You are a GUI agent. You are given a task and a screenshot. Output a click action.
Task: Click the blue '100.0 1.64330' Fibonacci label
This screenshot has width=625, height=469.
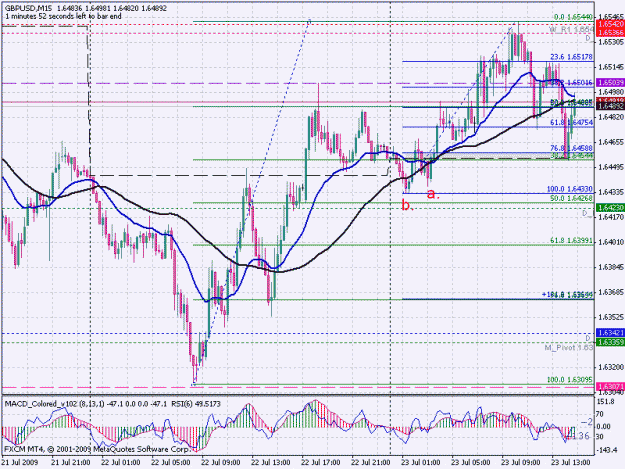pos(570,189)
